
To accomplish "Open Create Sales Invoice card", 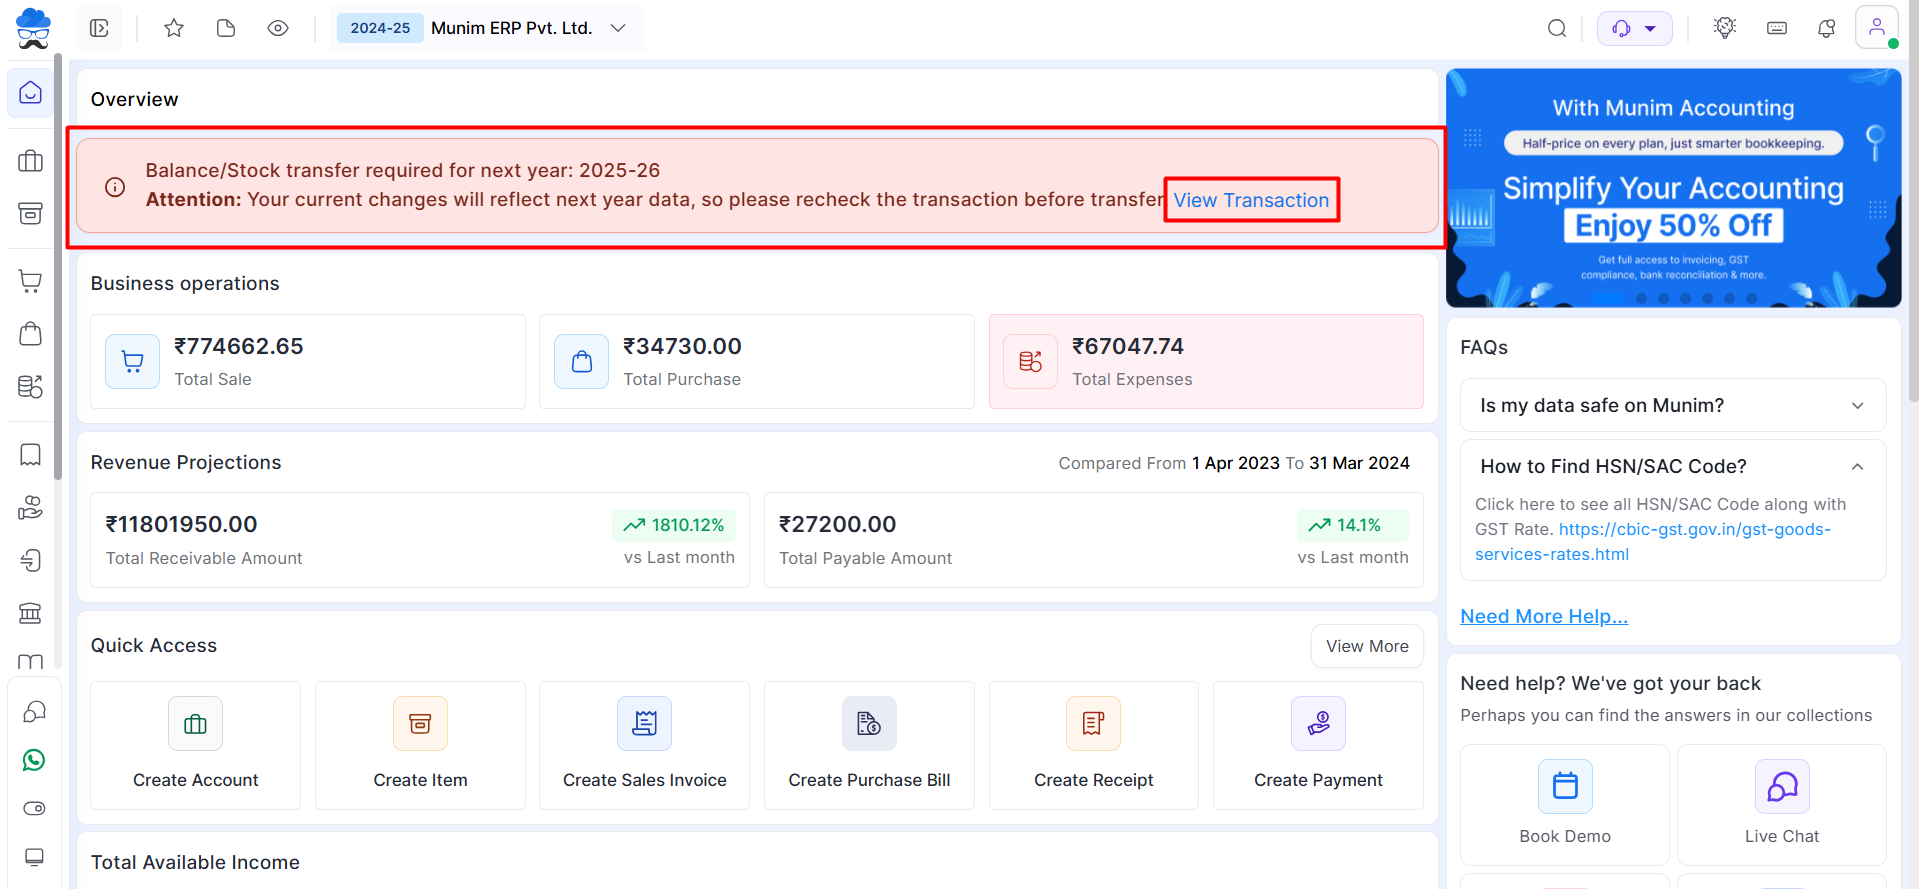I will 645,746.
